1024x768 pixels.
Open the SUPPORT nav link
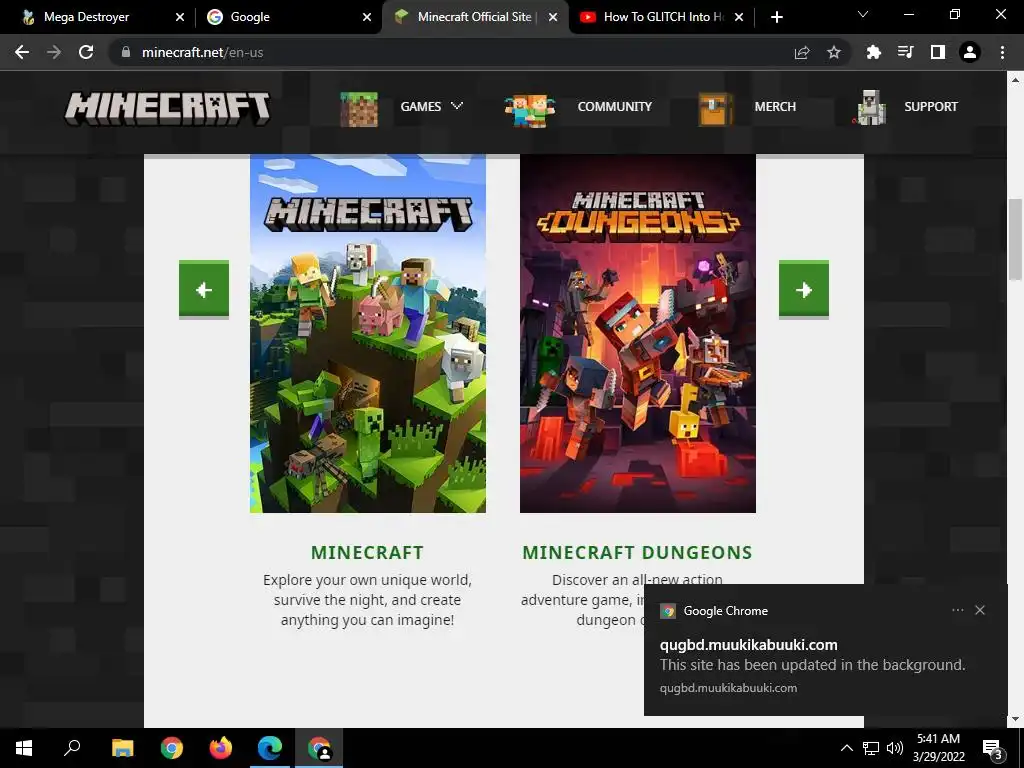[x=931, y=106]
